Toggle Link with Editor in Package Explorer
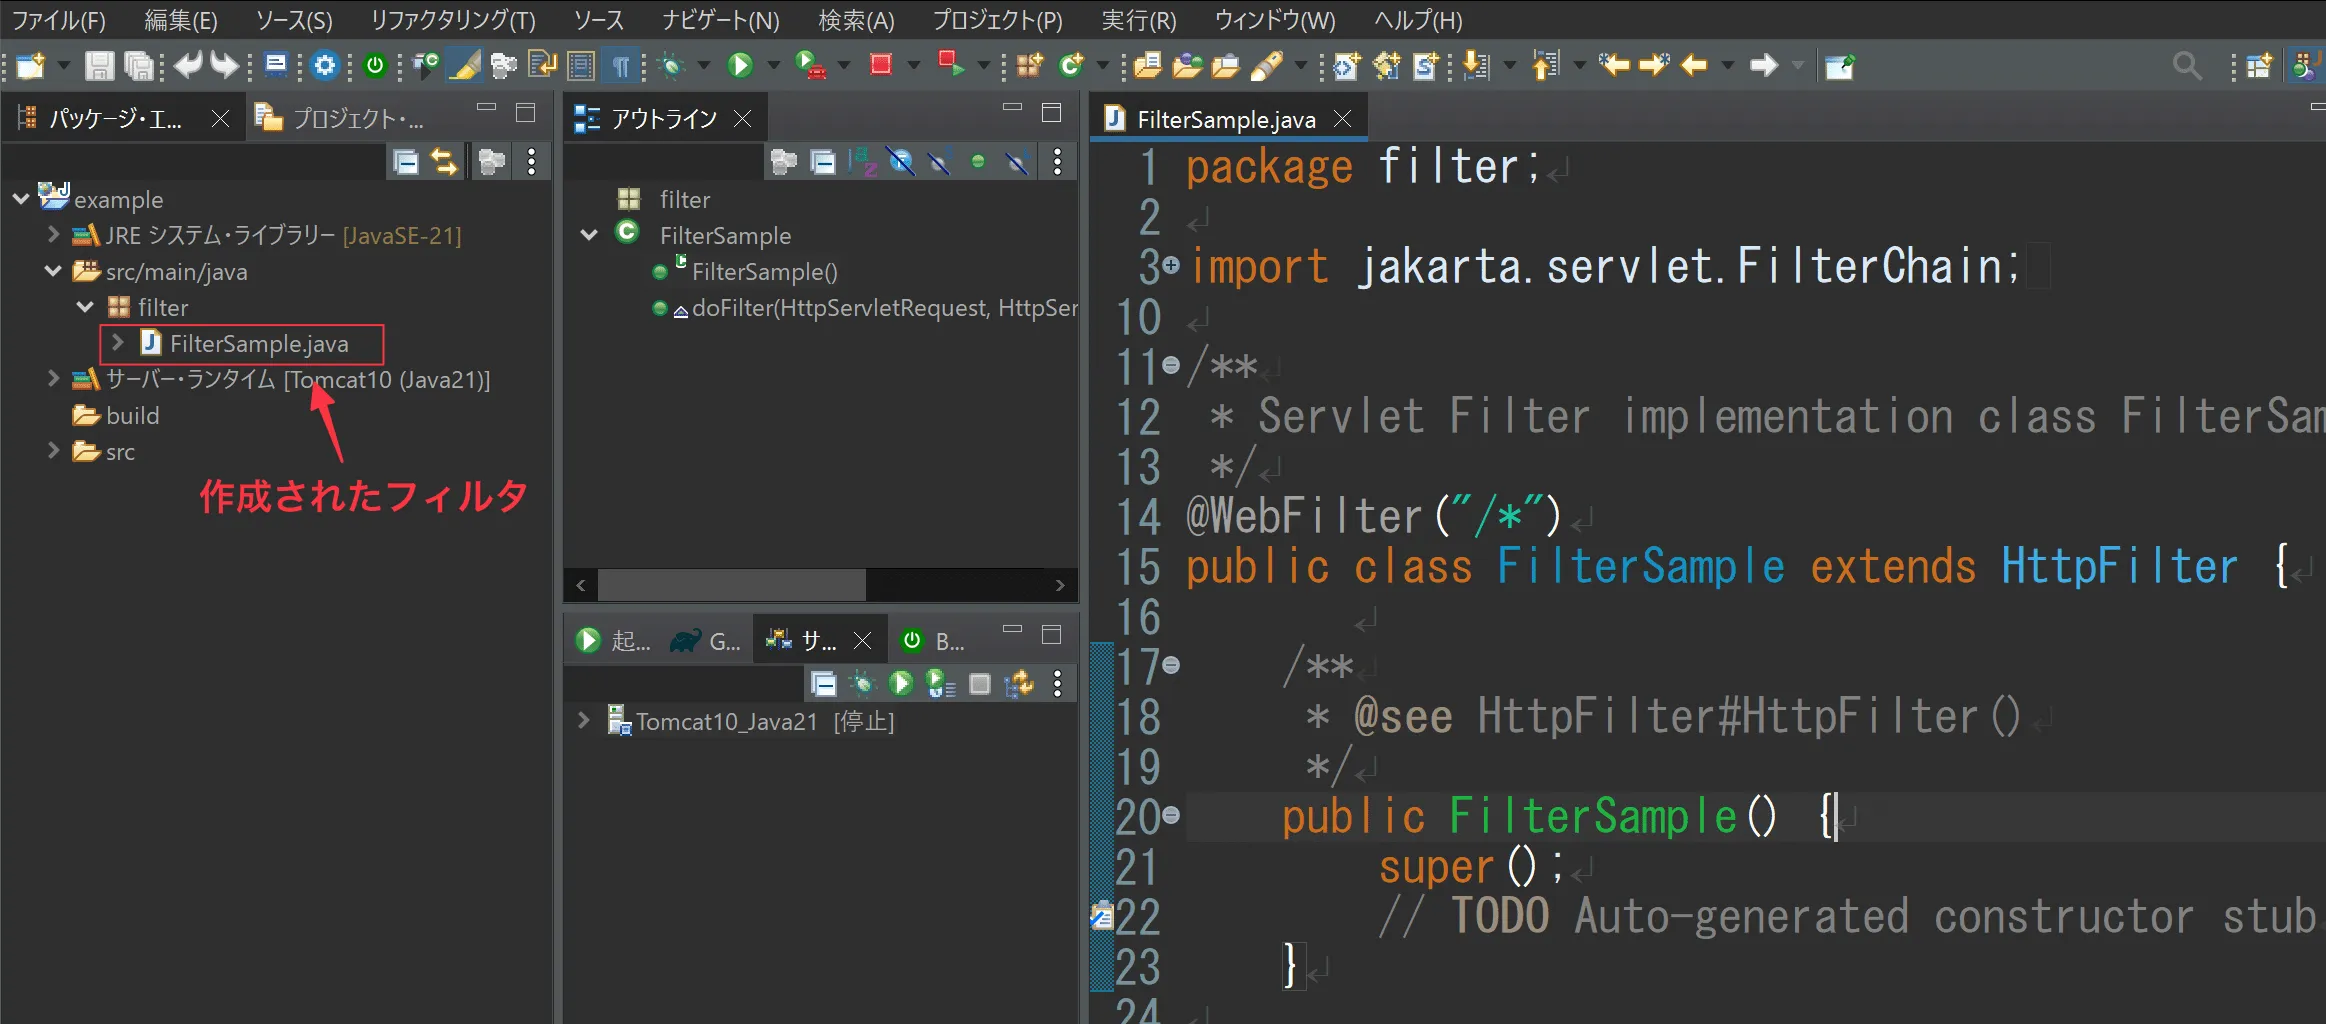Image resolution: width=2326 pixels, height=1024 pixels. coord(444,162)
